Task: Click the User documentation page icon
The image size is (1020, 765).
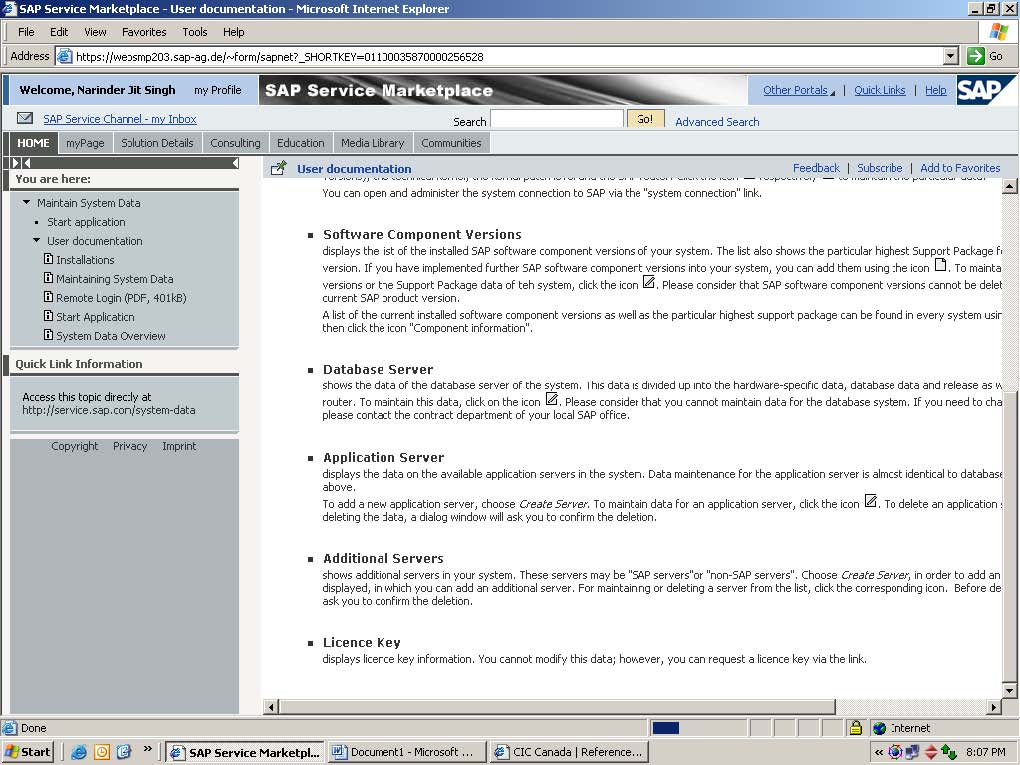Action: pyautogui.click(x=277, y=168)
